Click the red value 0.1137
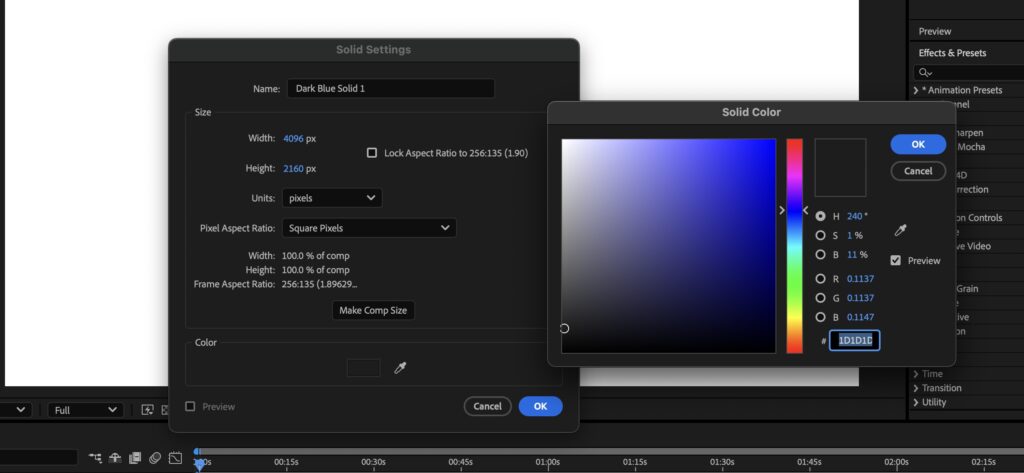 (x=860, y=279)
